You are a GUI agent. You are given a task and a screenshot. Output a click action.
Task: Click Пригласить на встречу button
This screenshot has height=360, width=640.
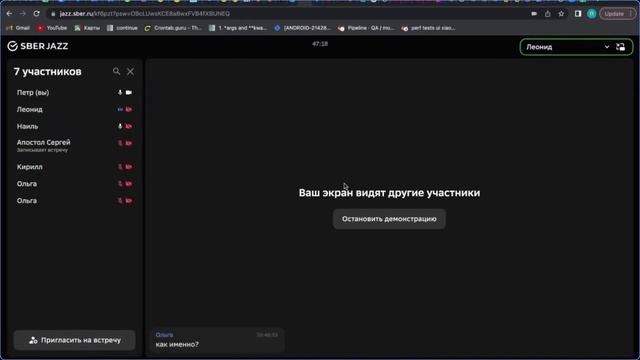point(75,340)
